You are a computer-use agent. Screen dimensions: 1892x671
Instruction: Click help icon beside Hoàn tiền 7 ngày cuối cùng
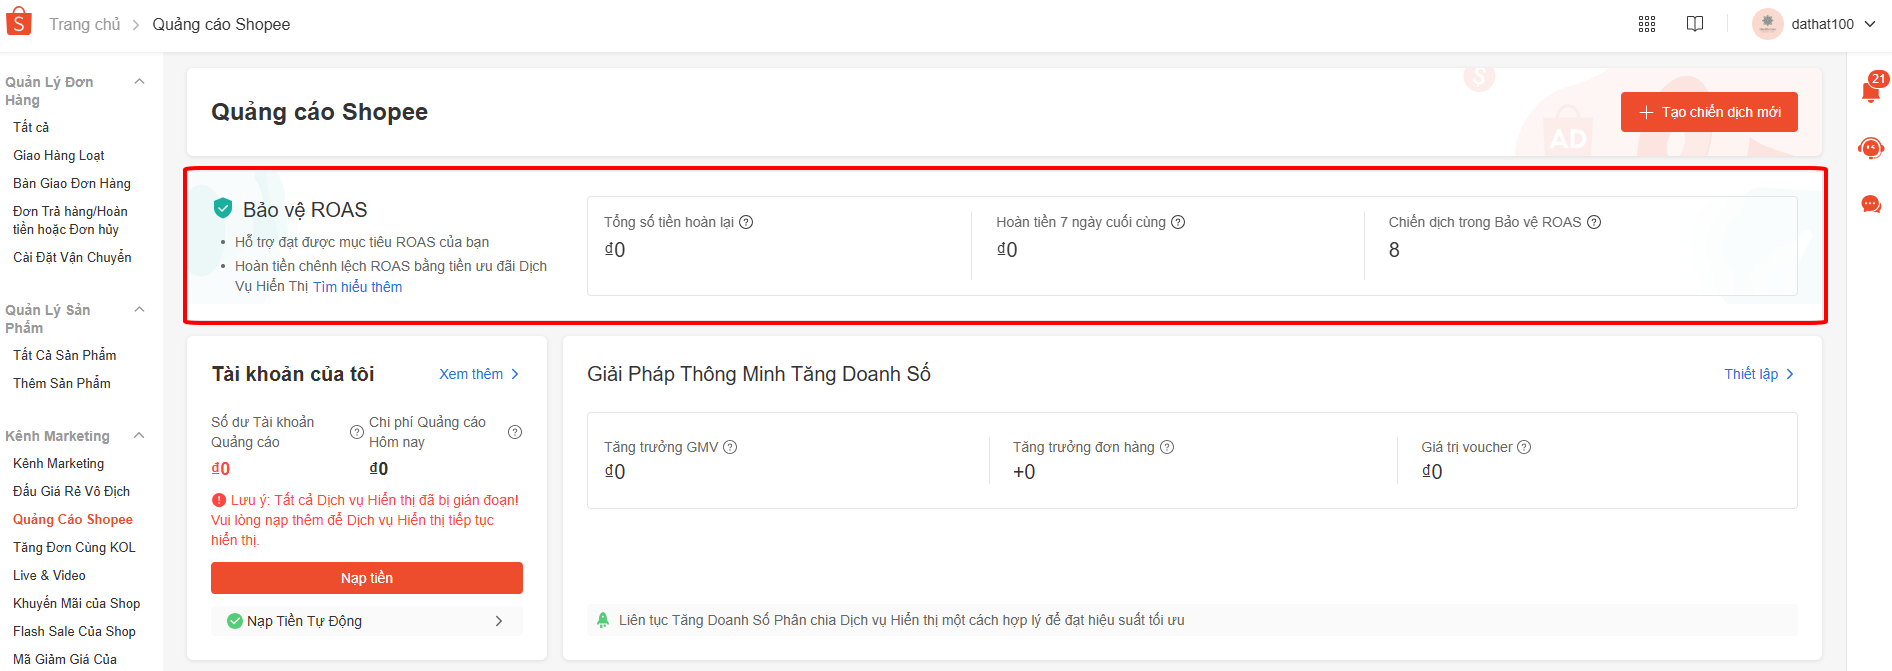[x=1178, y=222]
